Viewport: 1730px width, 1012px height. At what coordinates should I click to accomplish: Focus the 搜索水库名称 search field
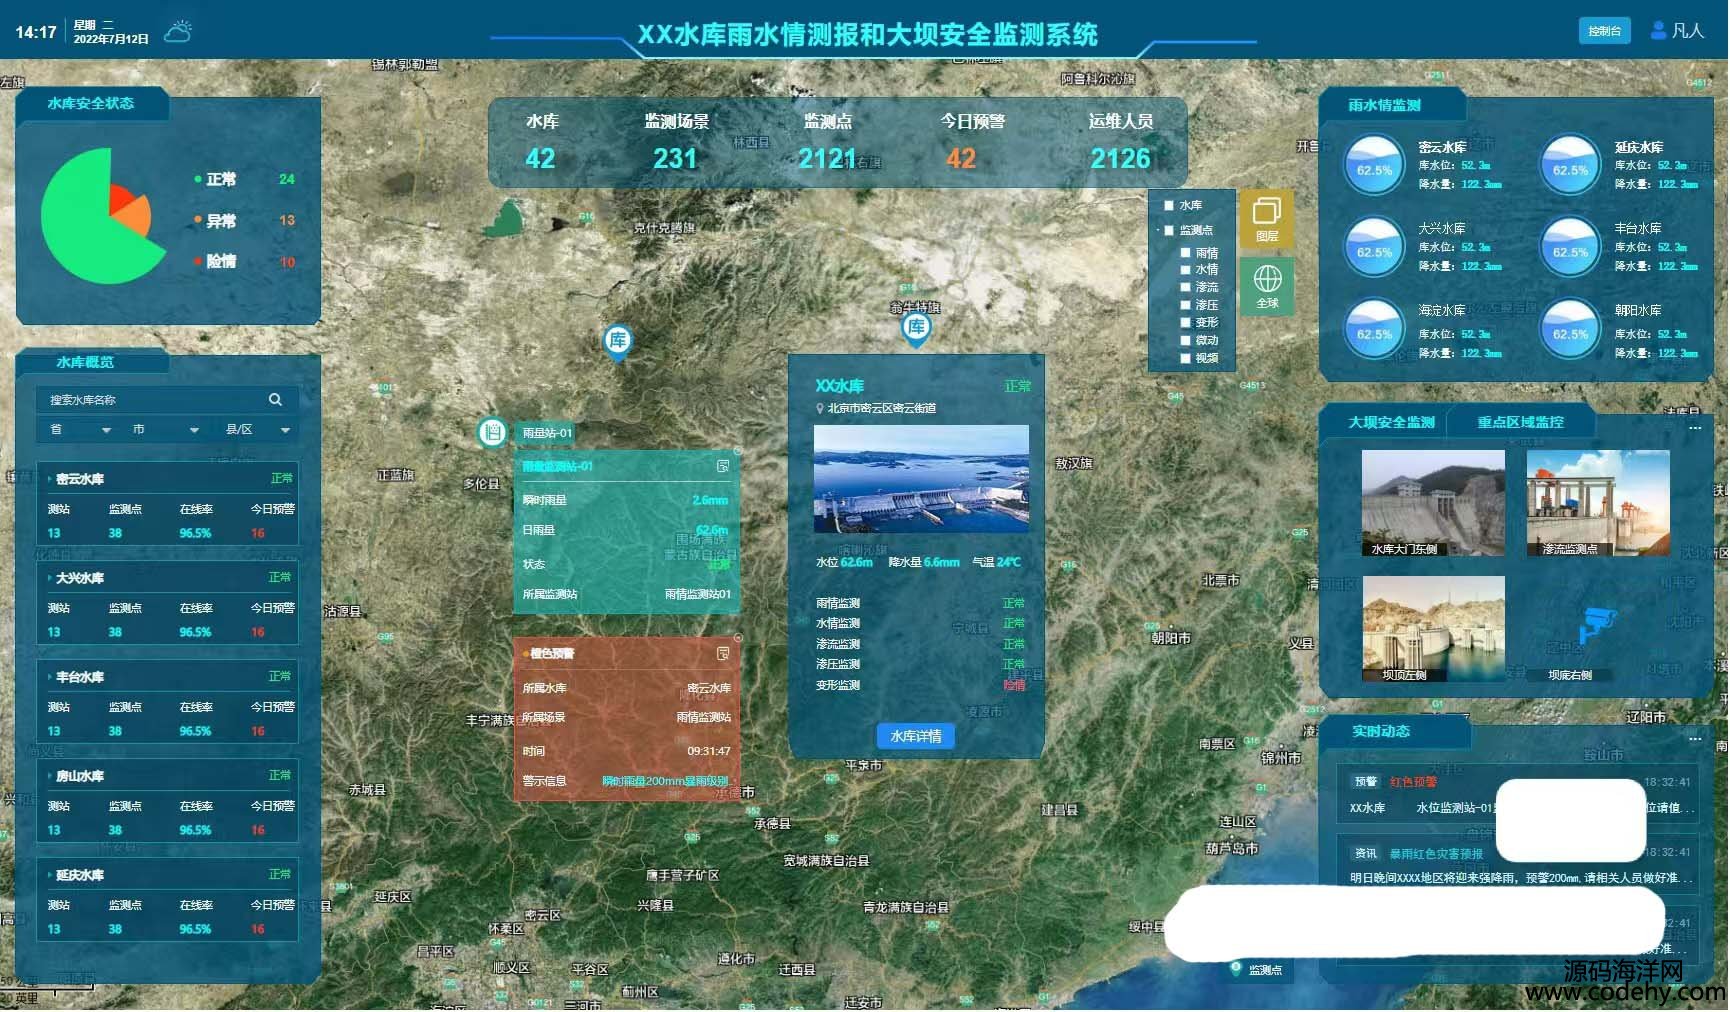click(x=167, y=399)
